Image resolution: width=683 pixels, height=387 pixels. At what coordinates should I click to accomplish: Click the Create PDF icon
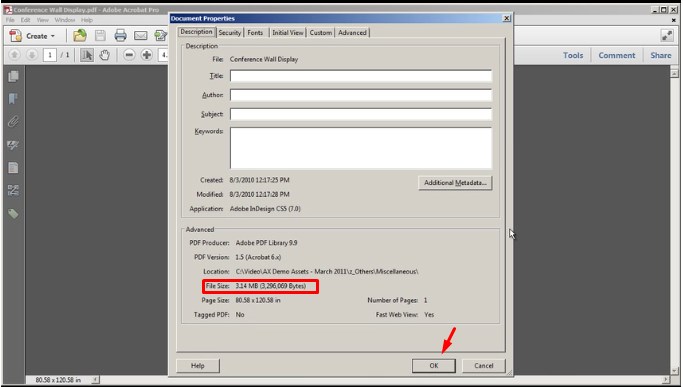click(x=16, y=36)
